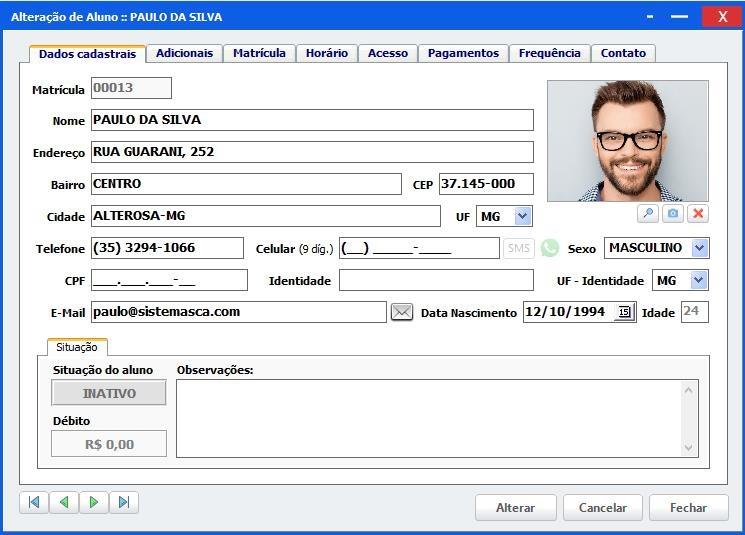Click inside the Observações text area
The image size is (745, 535).
tap(437, 419)
